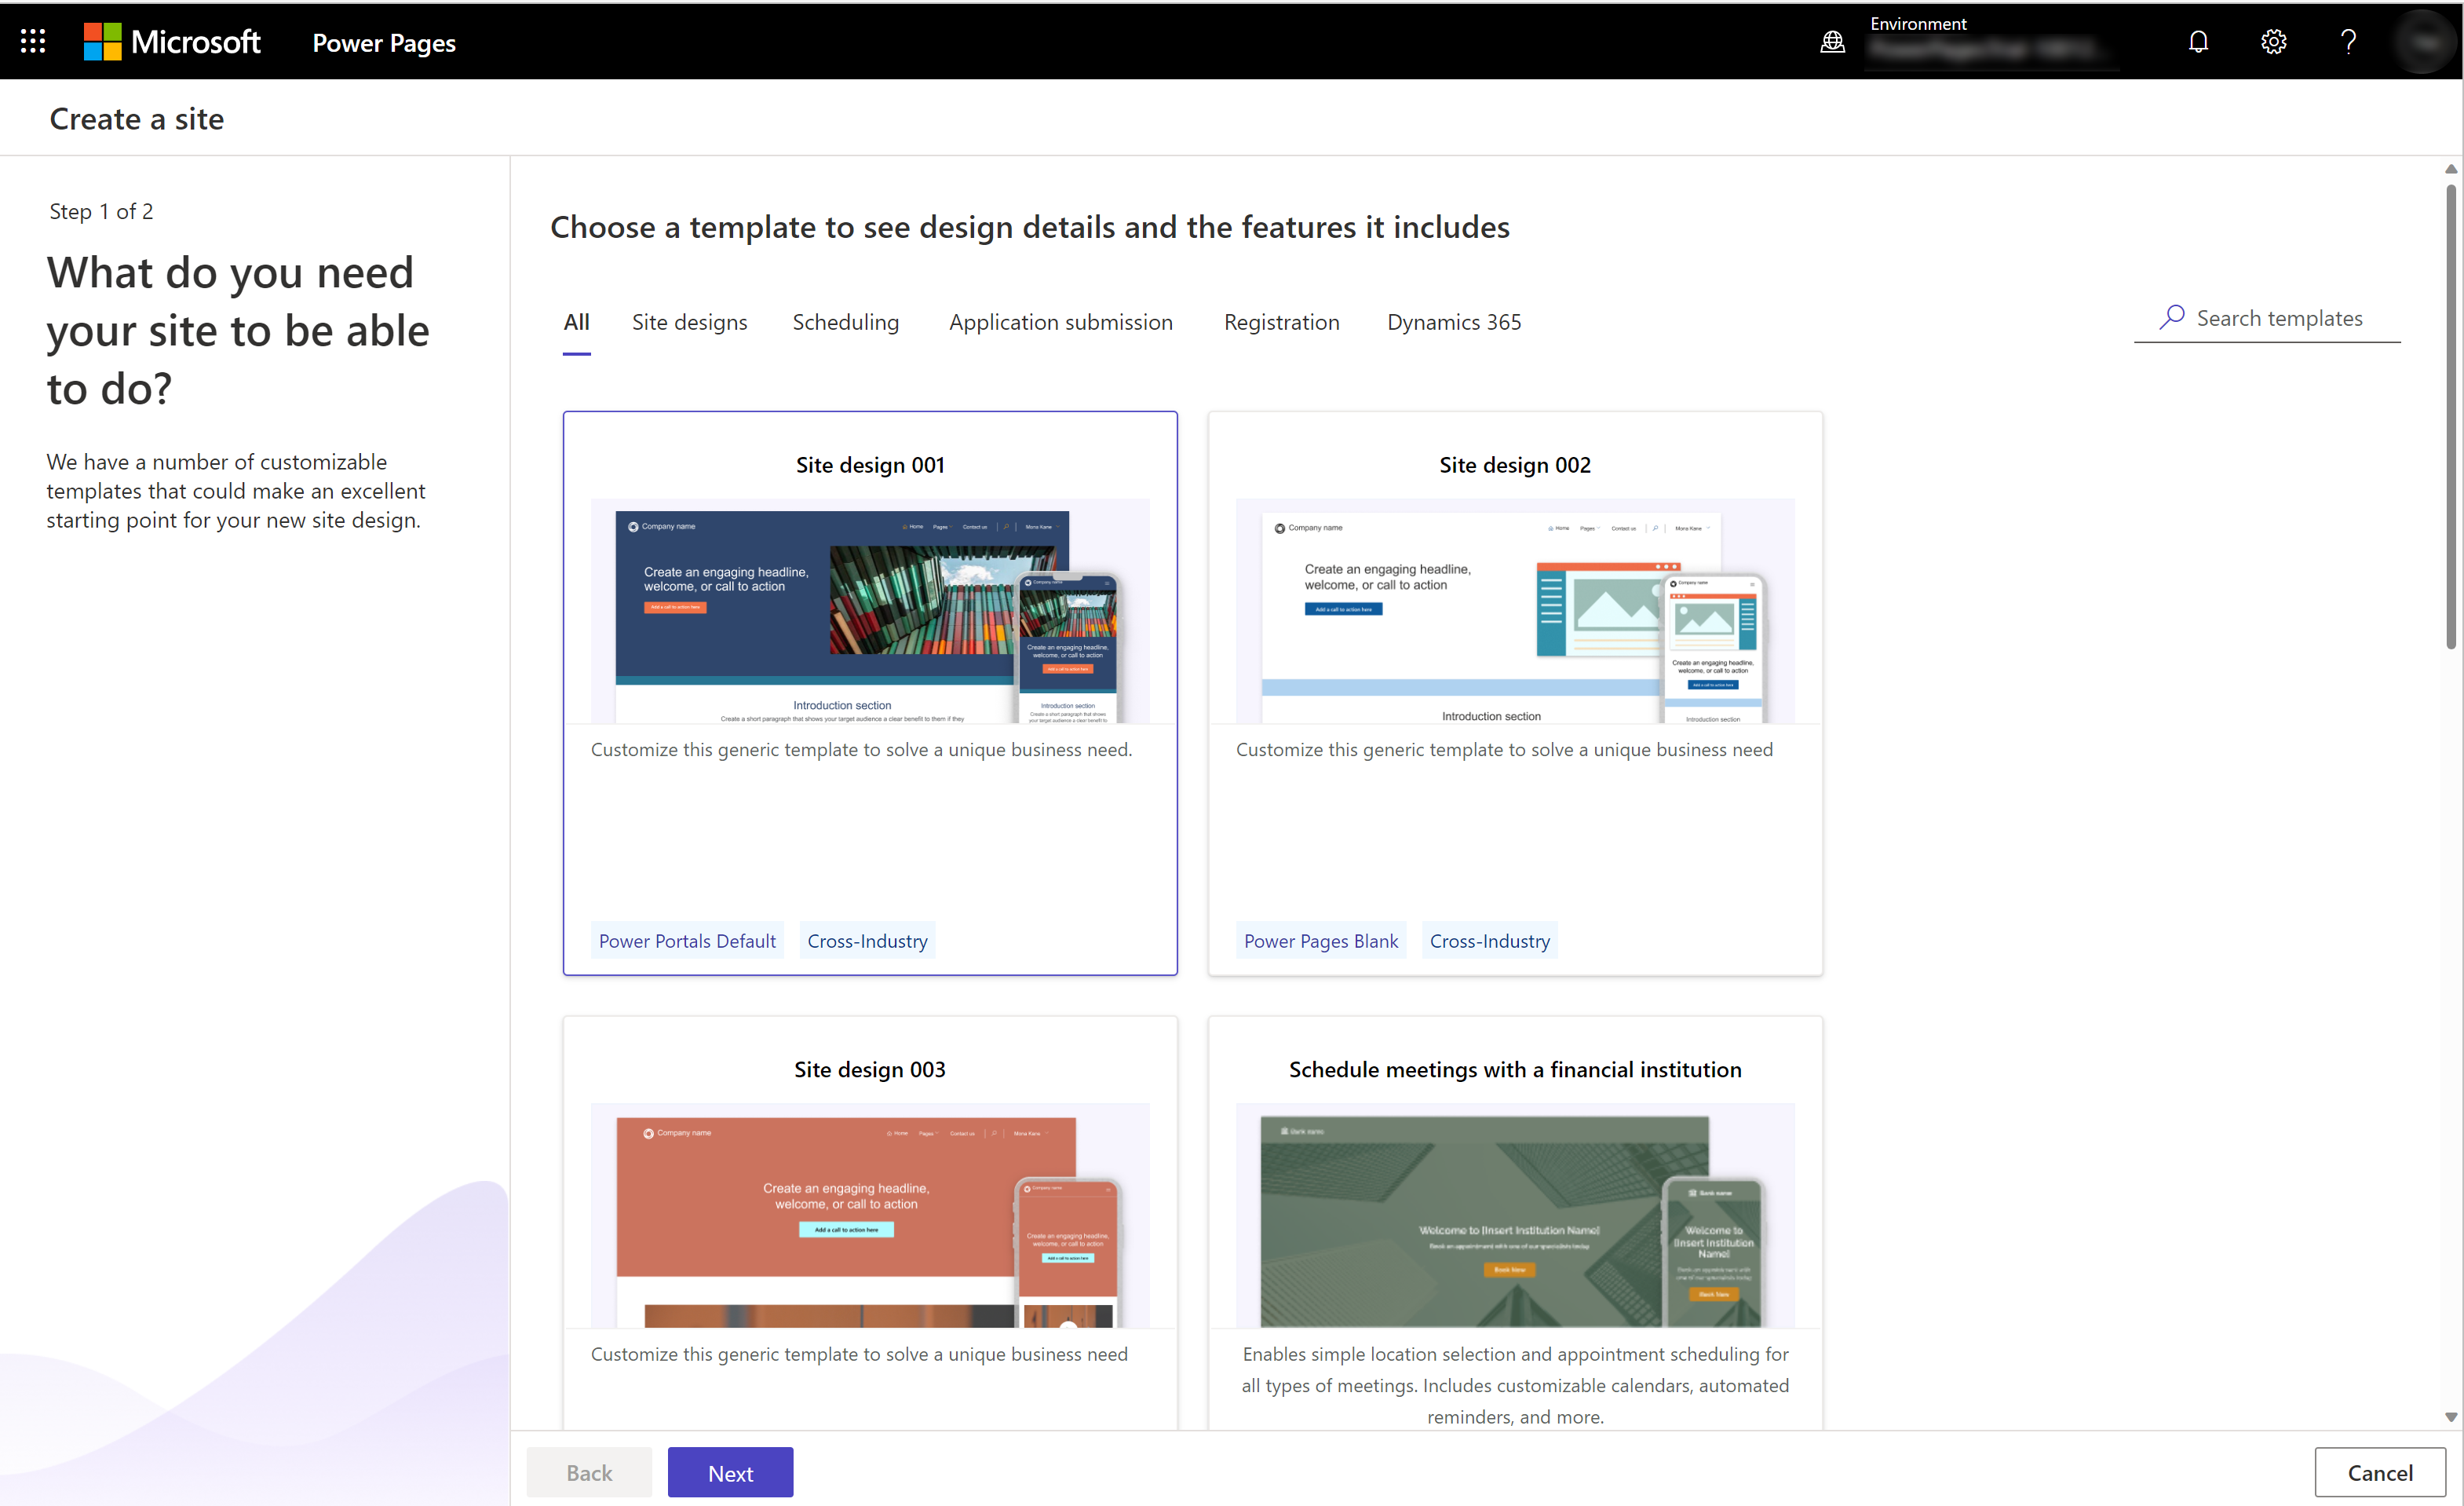Select the Site designs filter tab
Screen dimensions: 2464x1506
coord(690,320)
